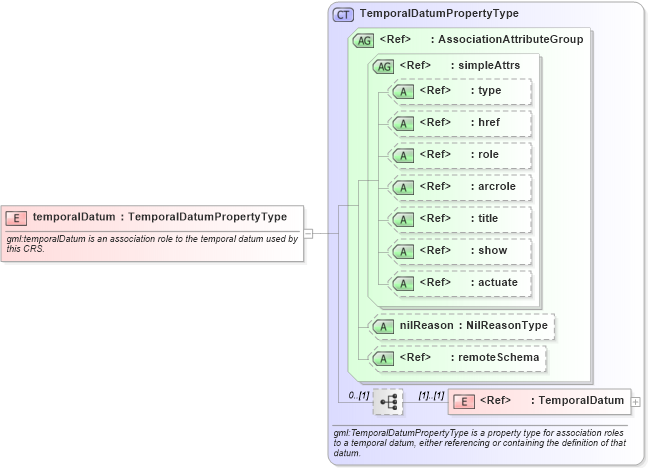Click the A icon of type attribute
The height and width of the screenshot is (468, 648).
coord(403,91)
